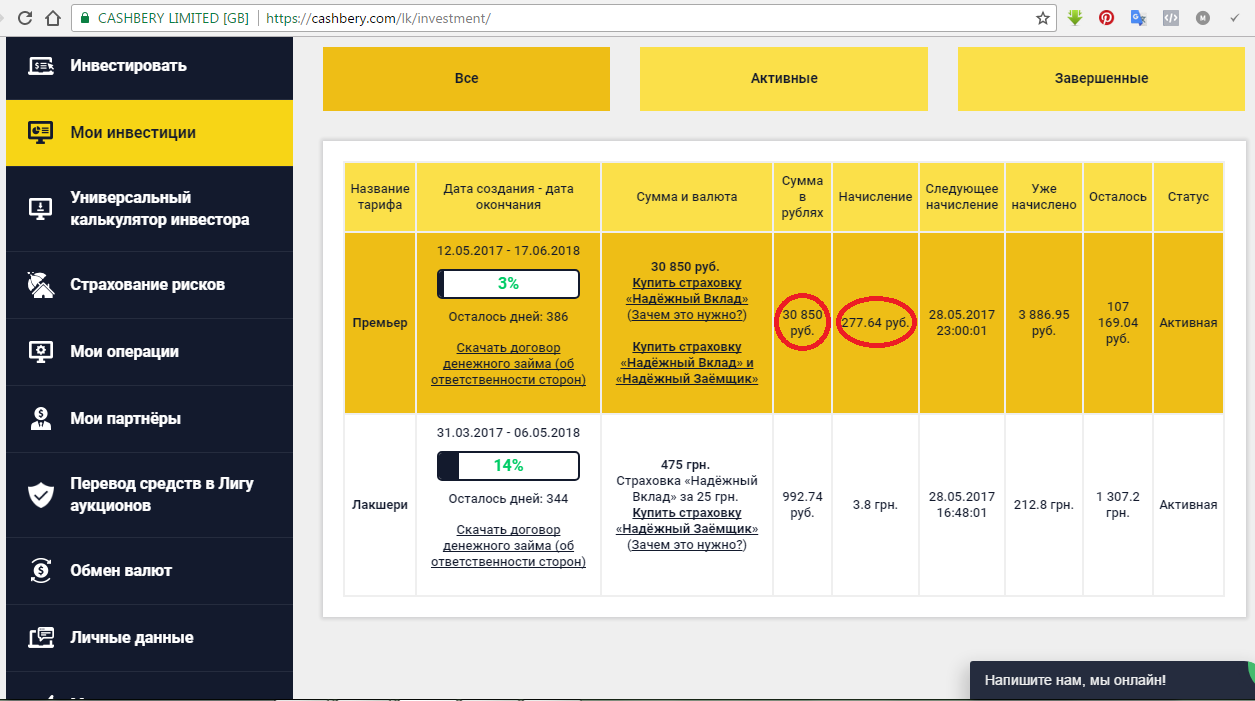Click the Страхование рисков umbrella icon

coord(41,285)
